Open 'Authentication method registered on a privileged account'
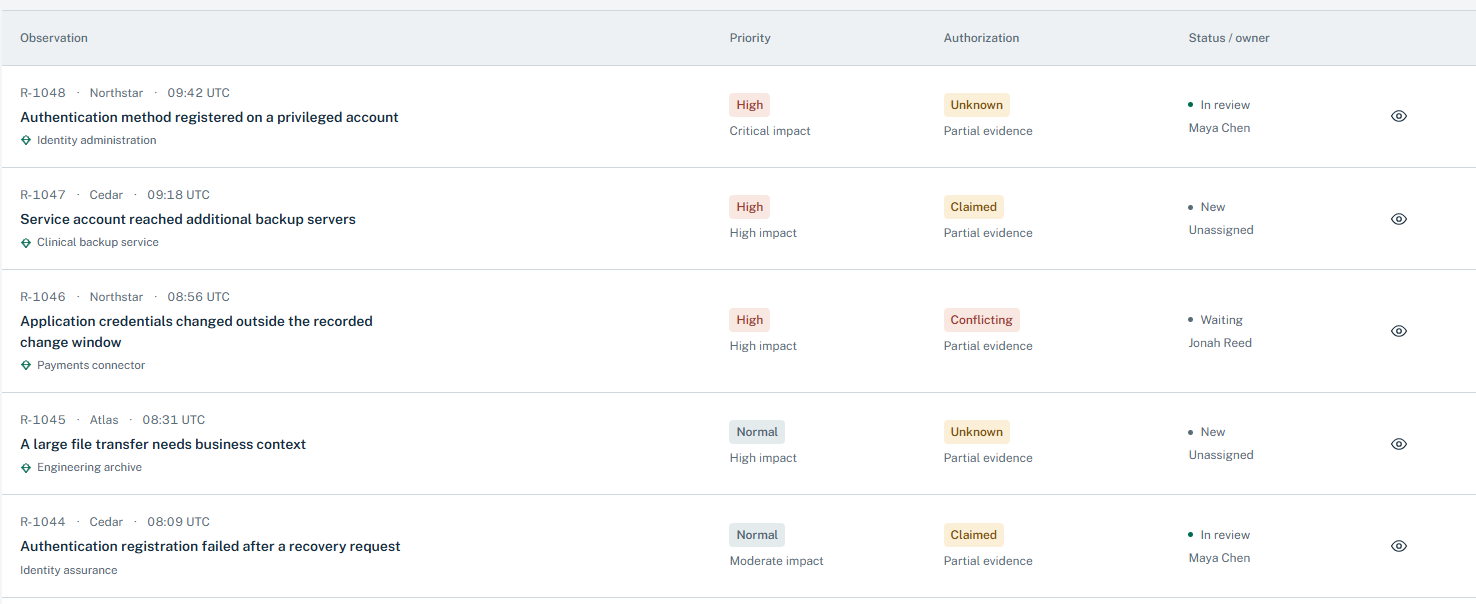 tap(209, 117)
